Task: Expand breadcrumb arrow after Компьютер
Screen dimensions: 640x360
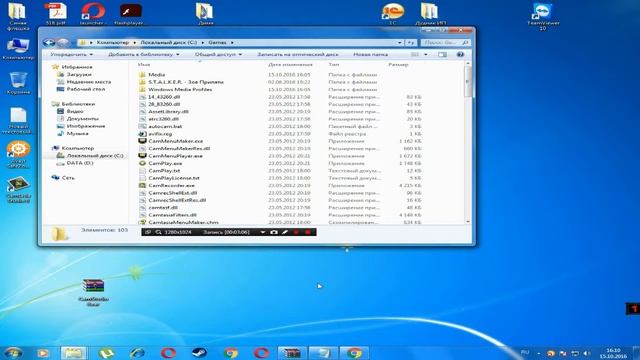Action: 134,42
